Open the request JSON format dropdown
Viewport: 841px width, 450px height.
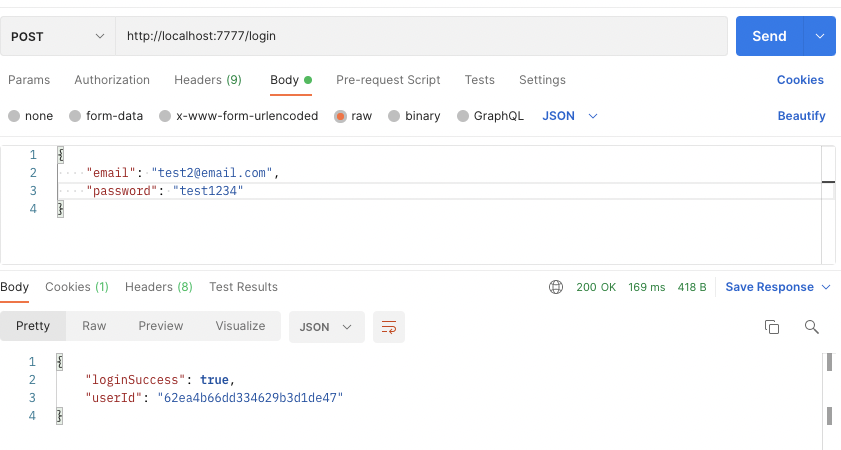click(570, 116)
